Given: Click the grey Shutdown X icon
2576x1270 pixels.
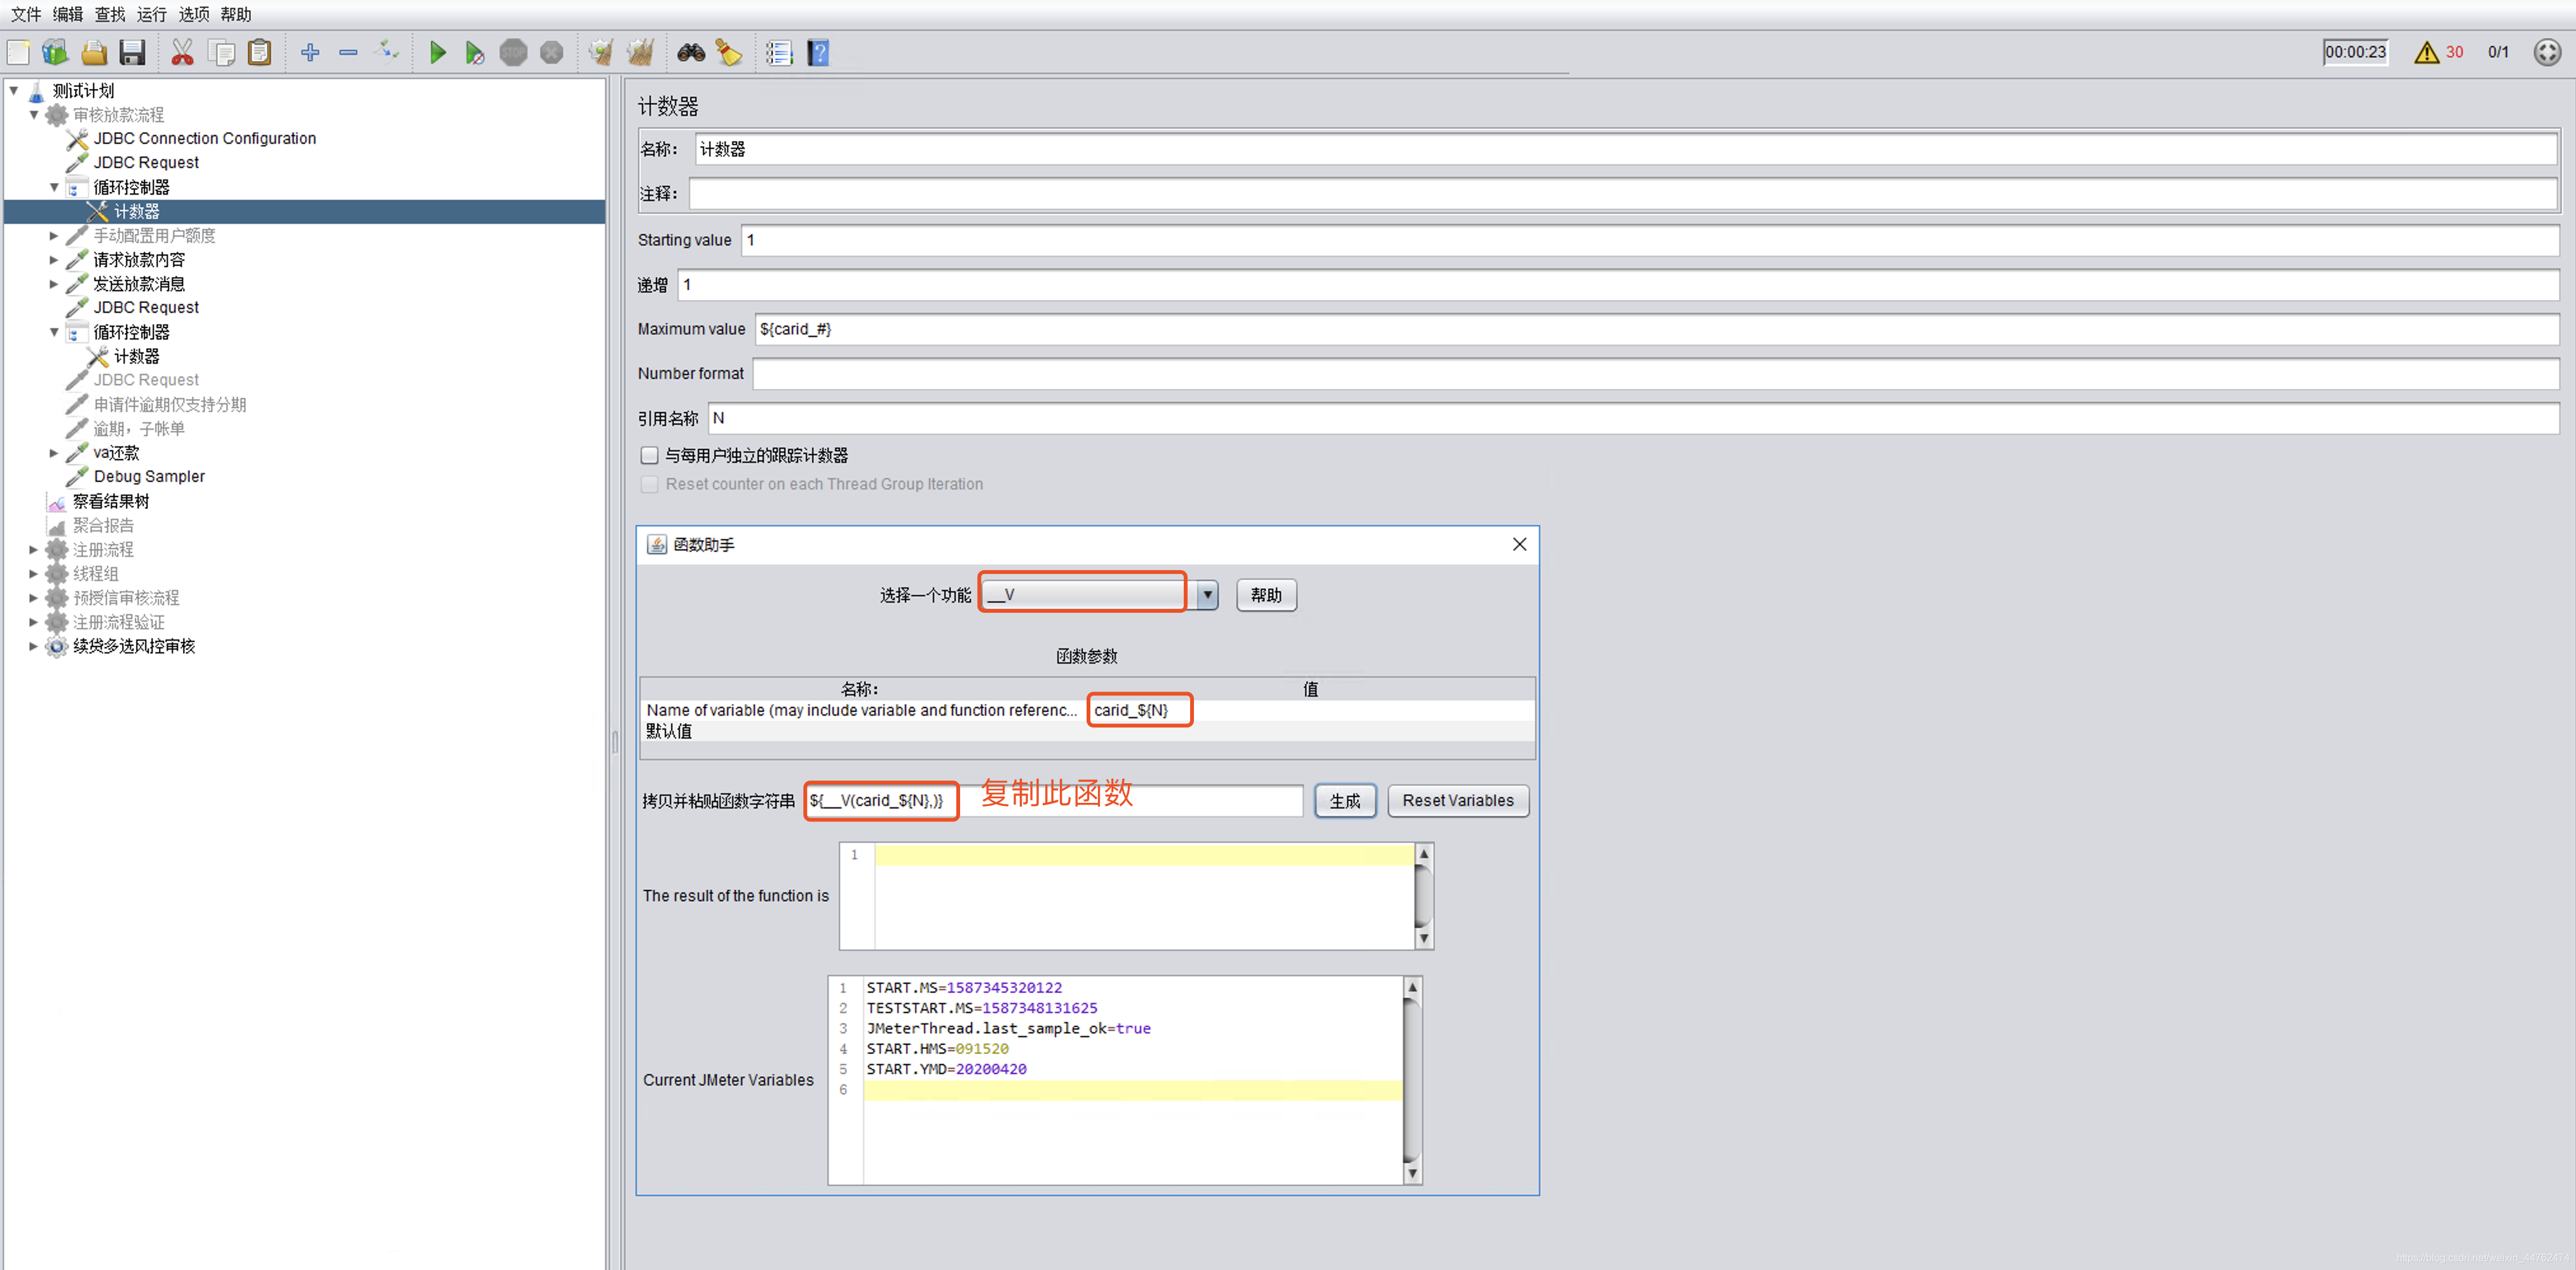Looking at the screenshot, I should (551, 52).
